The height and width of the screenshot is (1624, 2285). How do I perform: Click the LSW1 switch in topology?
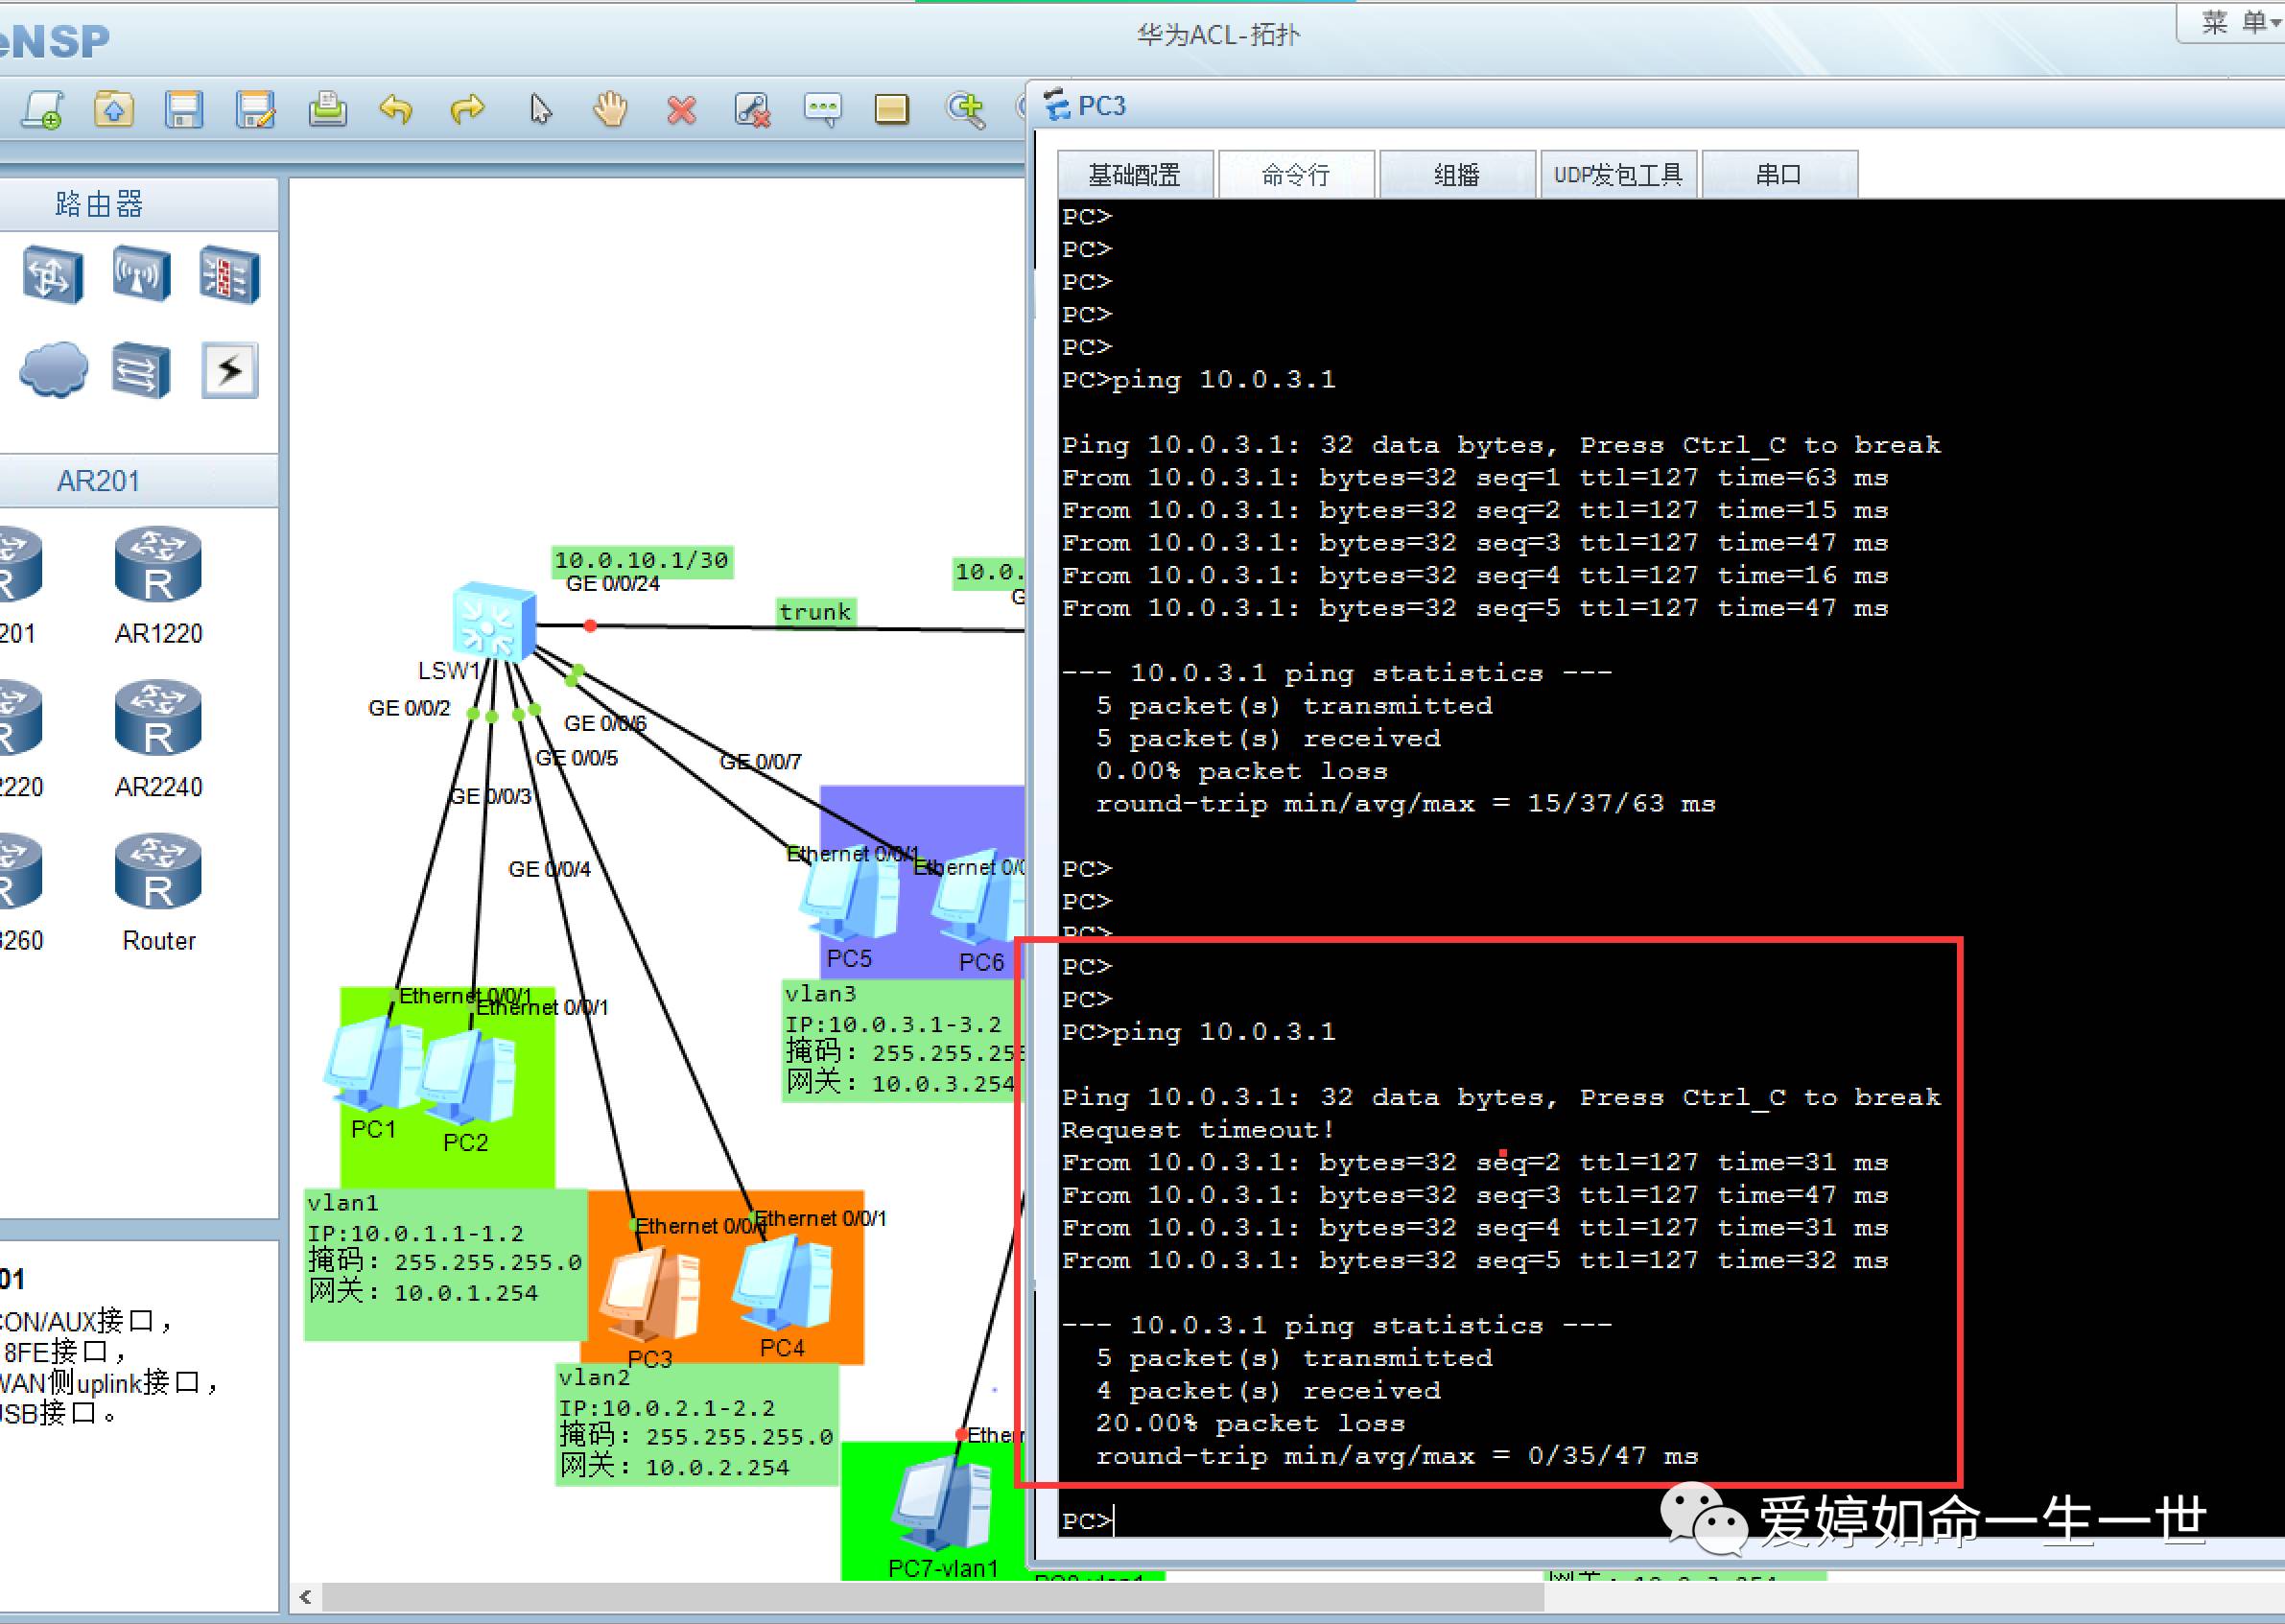492,622
